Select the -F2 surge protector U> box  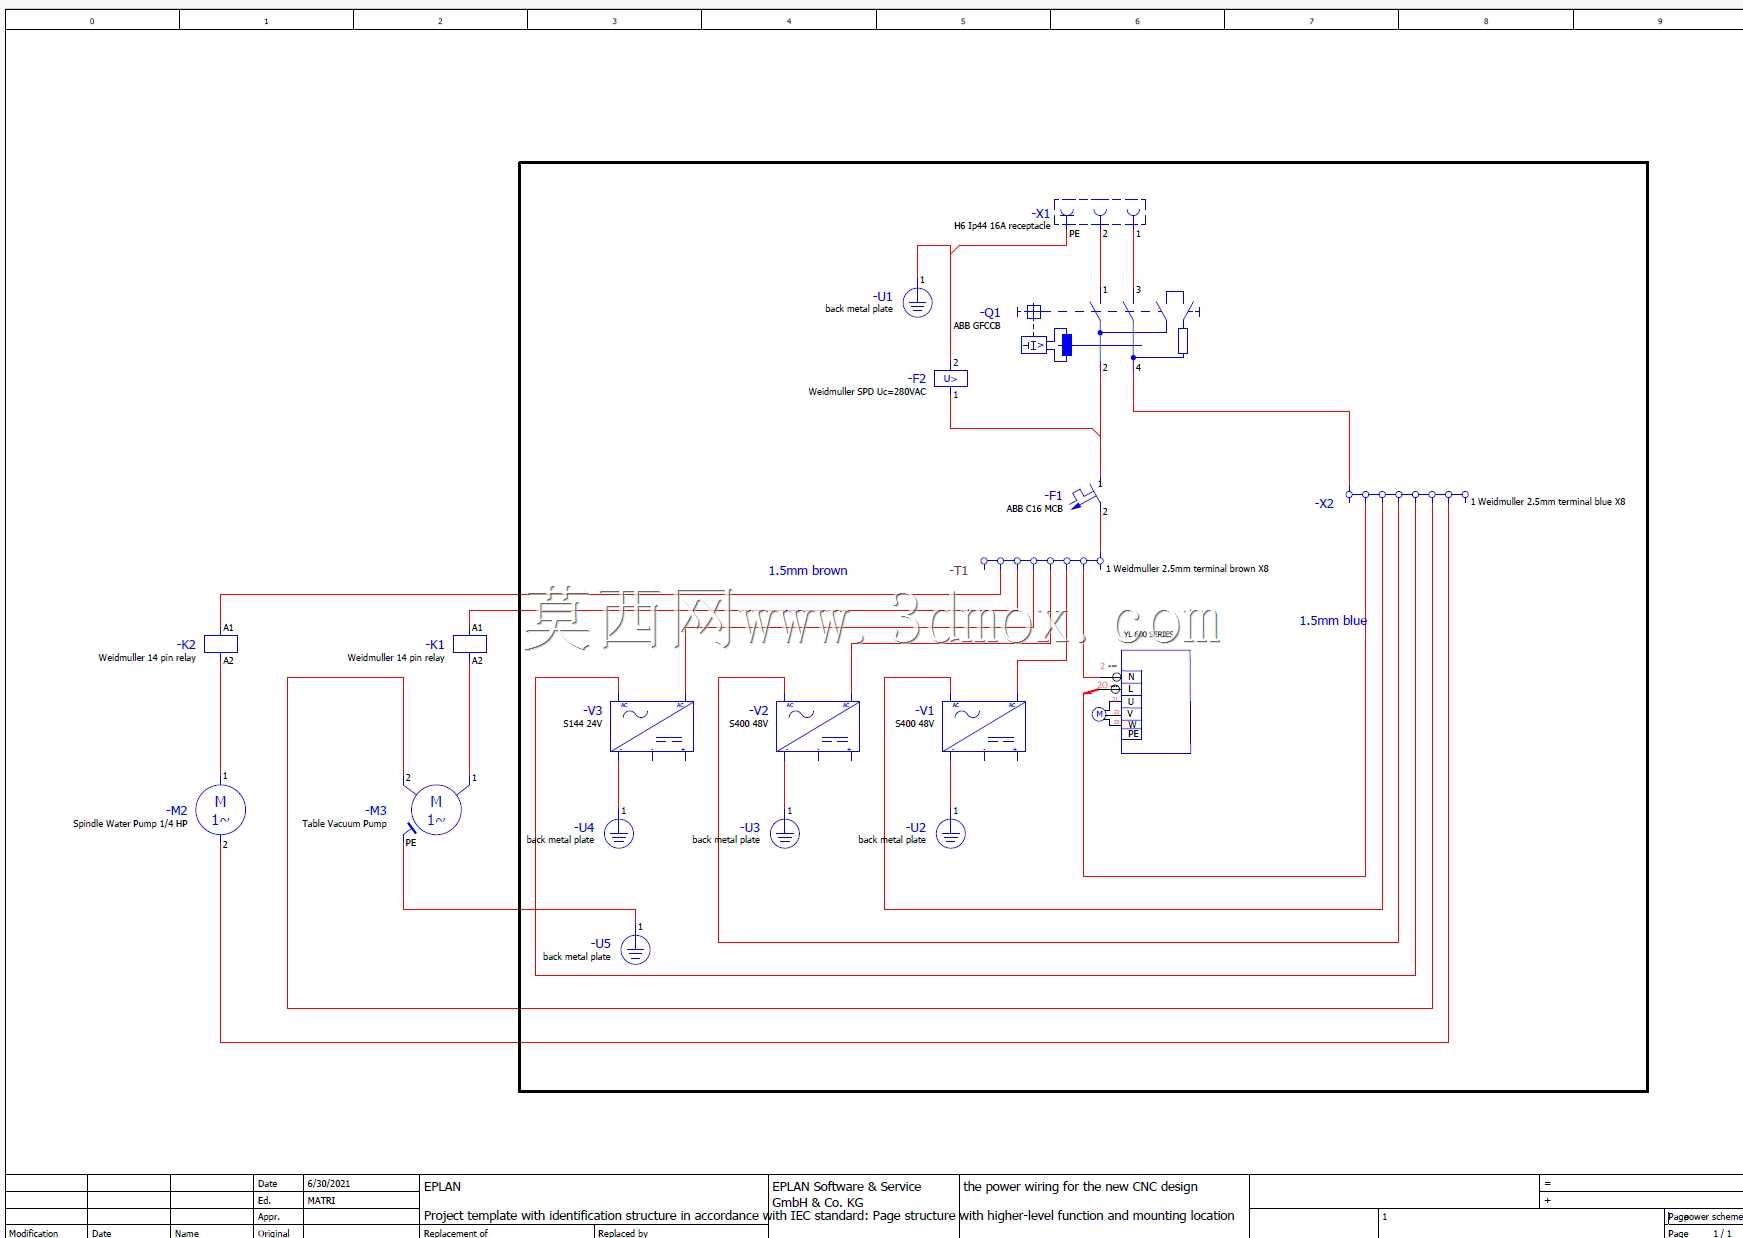tap(951, 379)
